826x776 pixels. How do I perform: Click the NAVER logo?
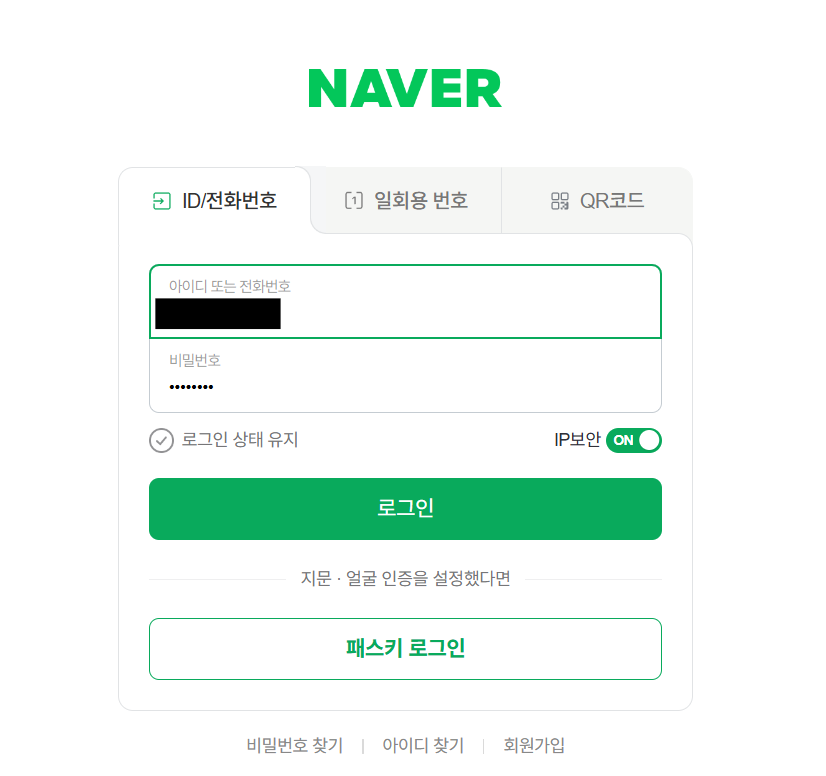[x=405, y=89]
